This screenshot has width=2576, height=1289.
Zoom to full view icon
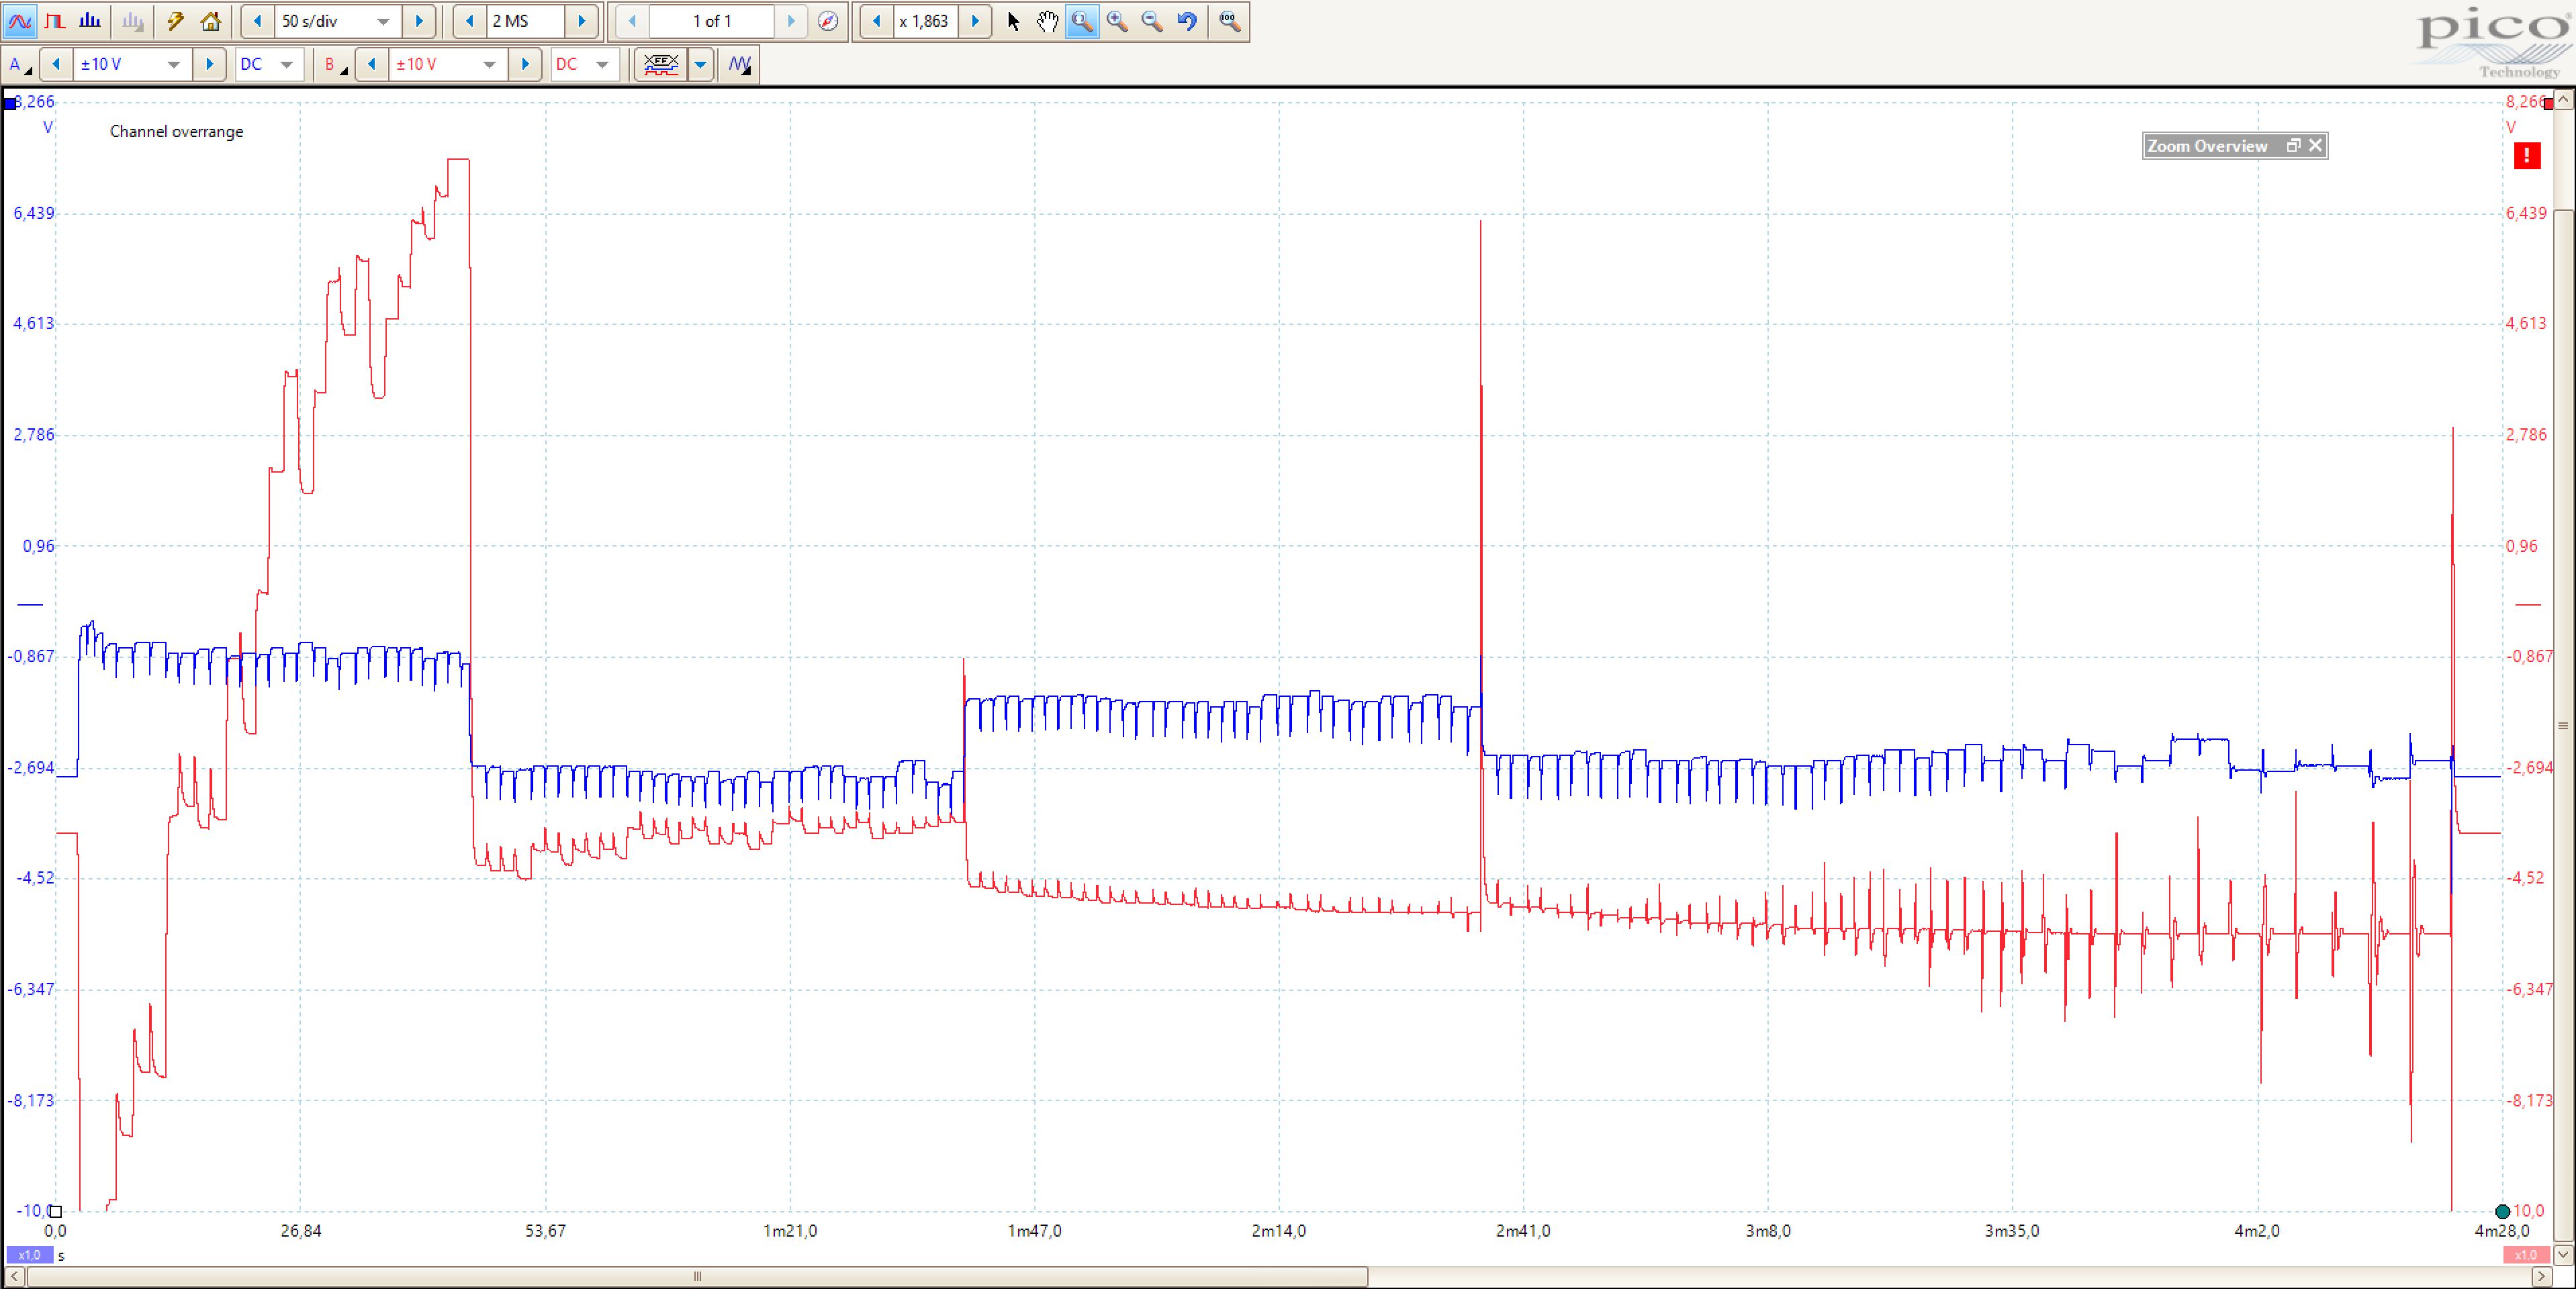coord(1230,21)
